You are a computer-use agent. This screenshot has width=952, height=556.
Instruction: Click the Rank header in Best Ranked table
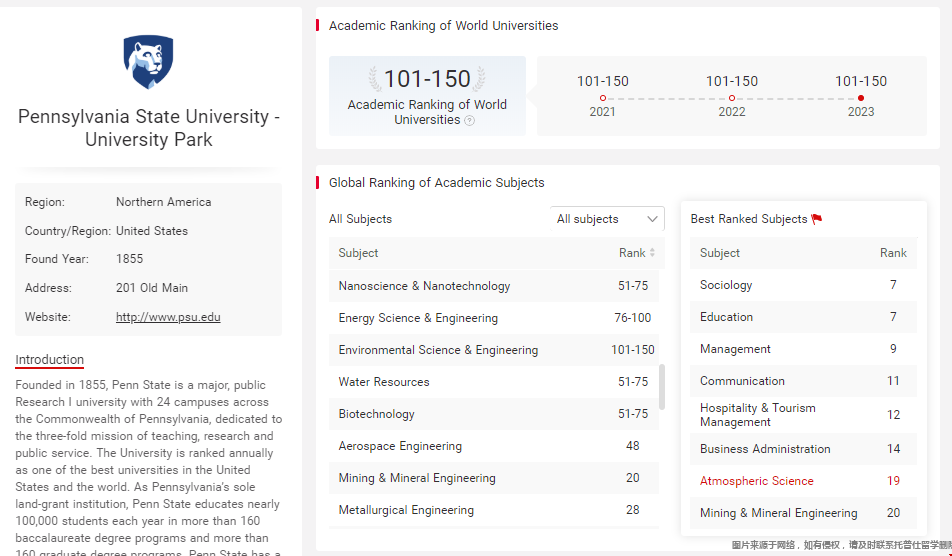coord(893,253)
